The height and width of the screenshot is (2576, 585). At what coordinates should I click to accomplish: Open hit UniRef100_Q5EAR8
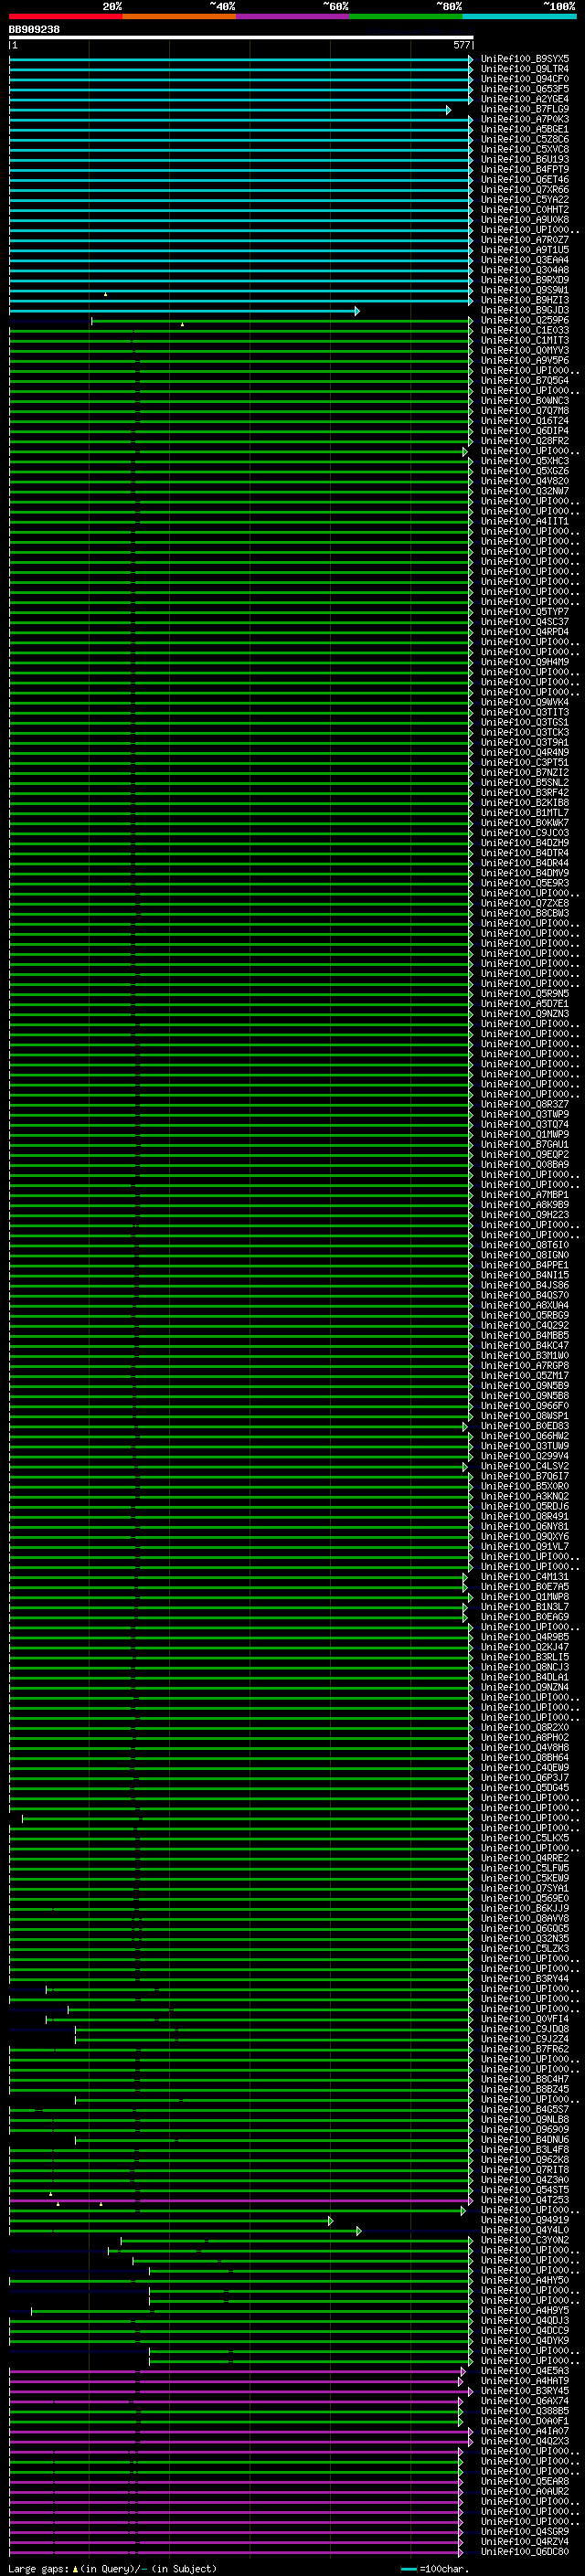525,2481
